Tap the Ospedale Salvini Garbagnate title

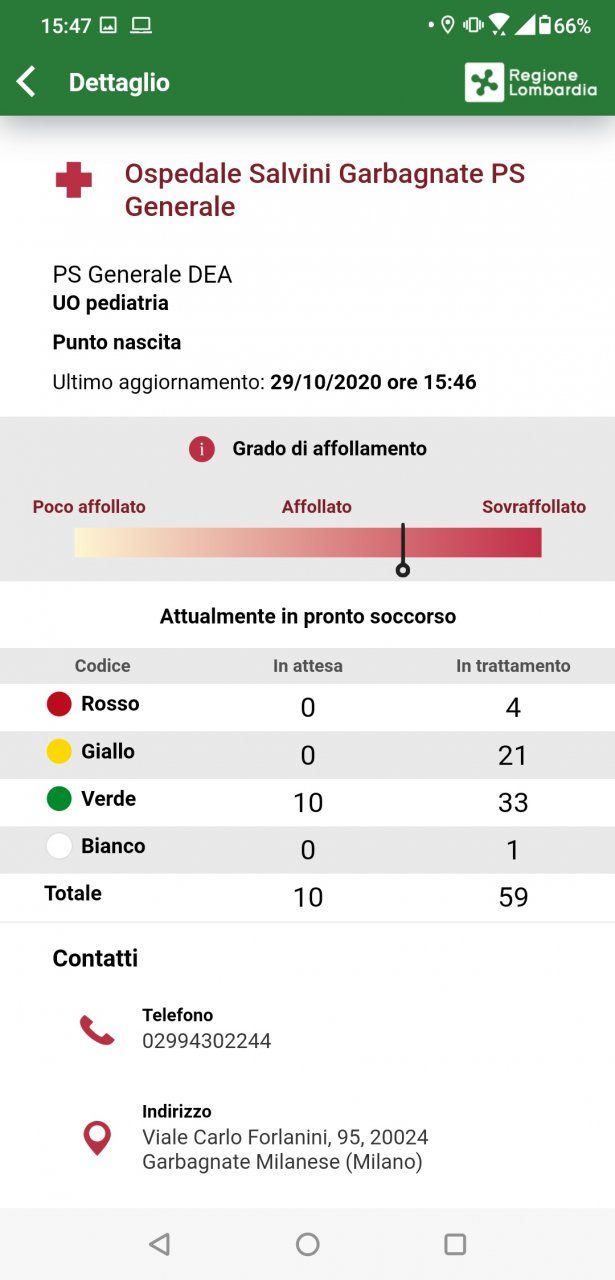324,190
